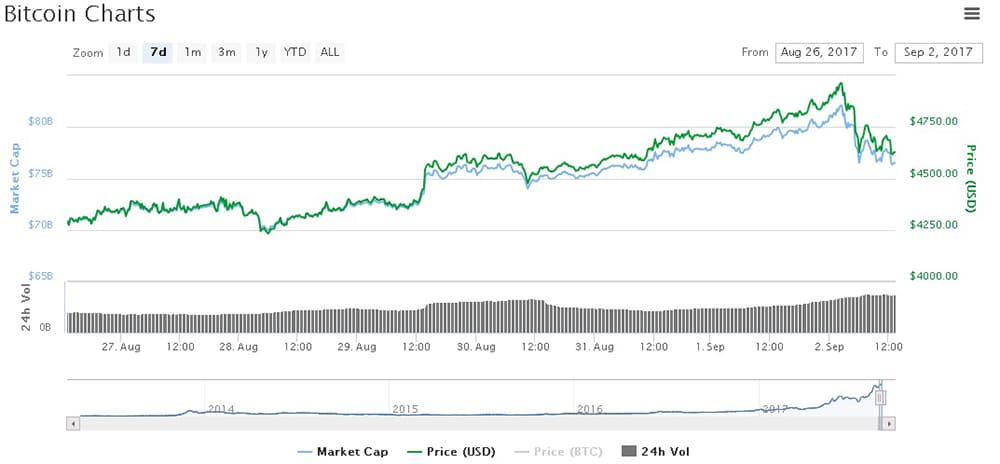Image resolution: width=1000 pixels, height=464 pixels.
Task: Click the 24h Vol legend swatch
Action: 629,452
